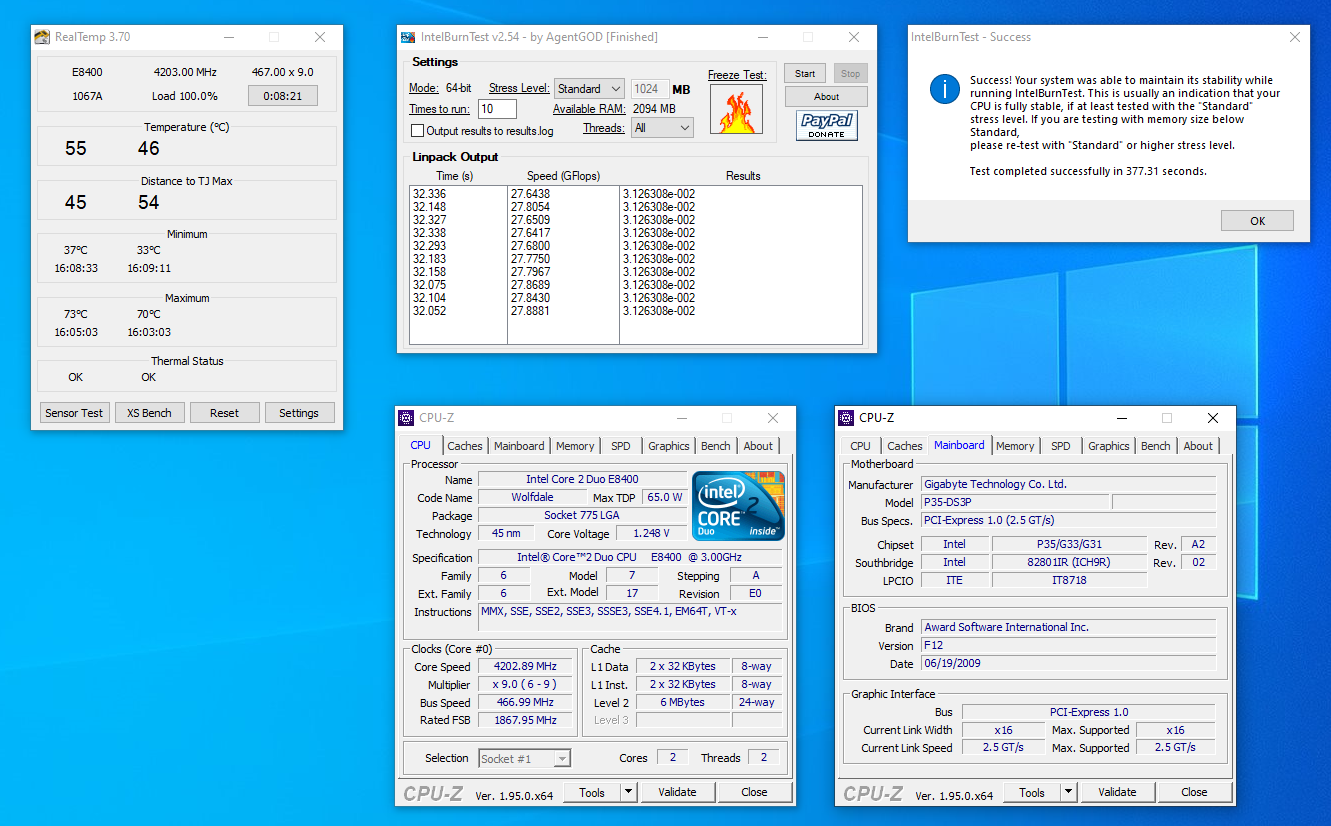Click Tools button in CPU-Z CPU window
1331x826 pixels.
point(592,792)
